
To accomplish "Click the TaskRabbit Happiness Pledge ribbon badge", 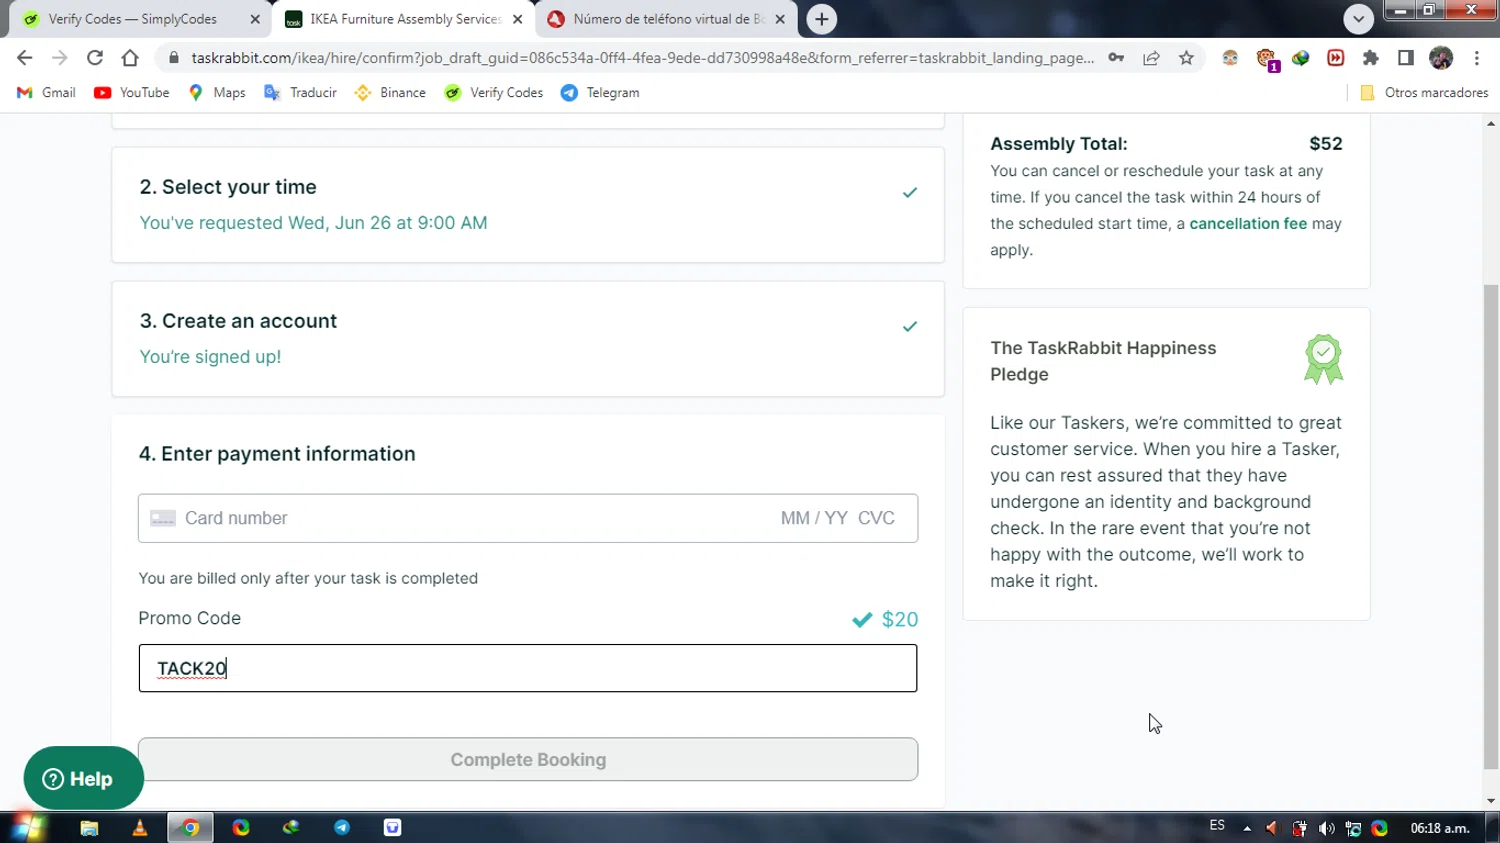I will 1323,359.
